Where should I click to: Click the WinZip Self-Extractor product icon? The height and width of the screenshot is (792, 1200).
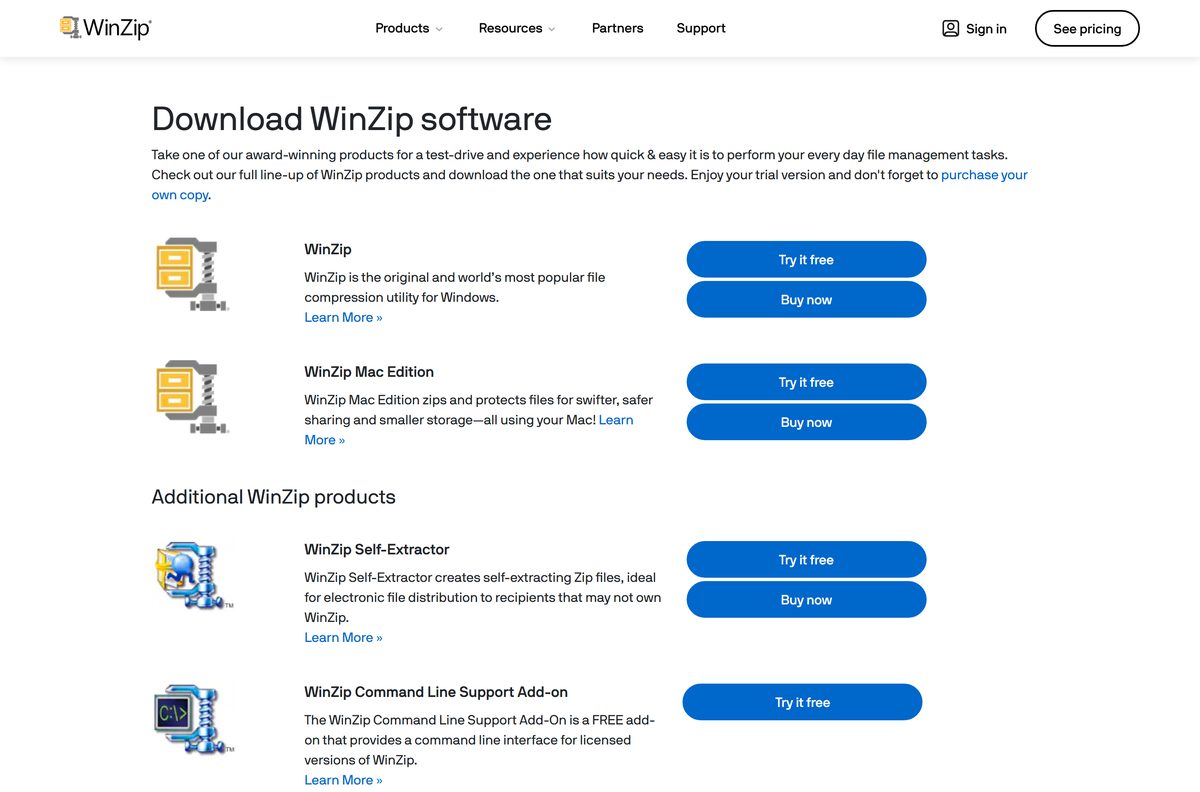click(193, 576)
